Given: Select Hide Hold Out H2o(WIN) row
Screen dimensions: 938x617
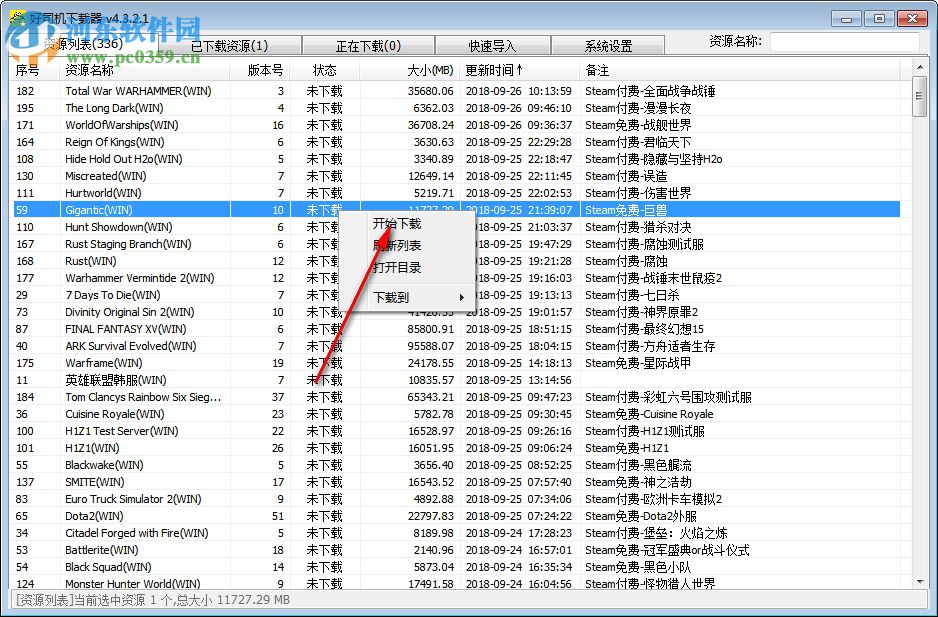Looking at the screenshot, I should tap(455, 159).
